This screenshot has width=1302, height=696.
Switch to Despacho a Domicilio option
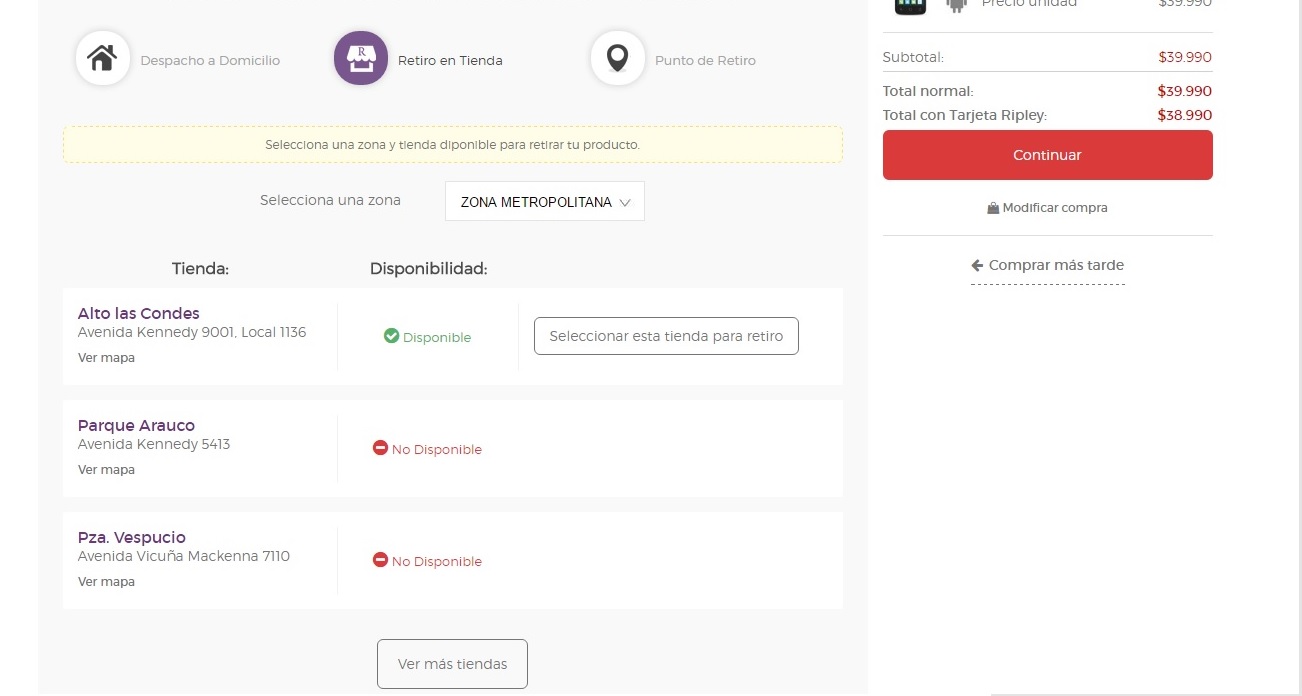click(x=210, y=61)
